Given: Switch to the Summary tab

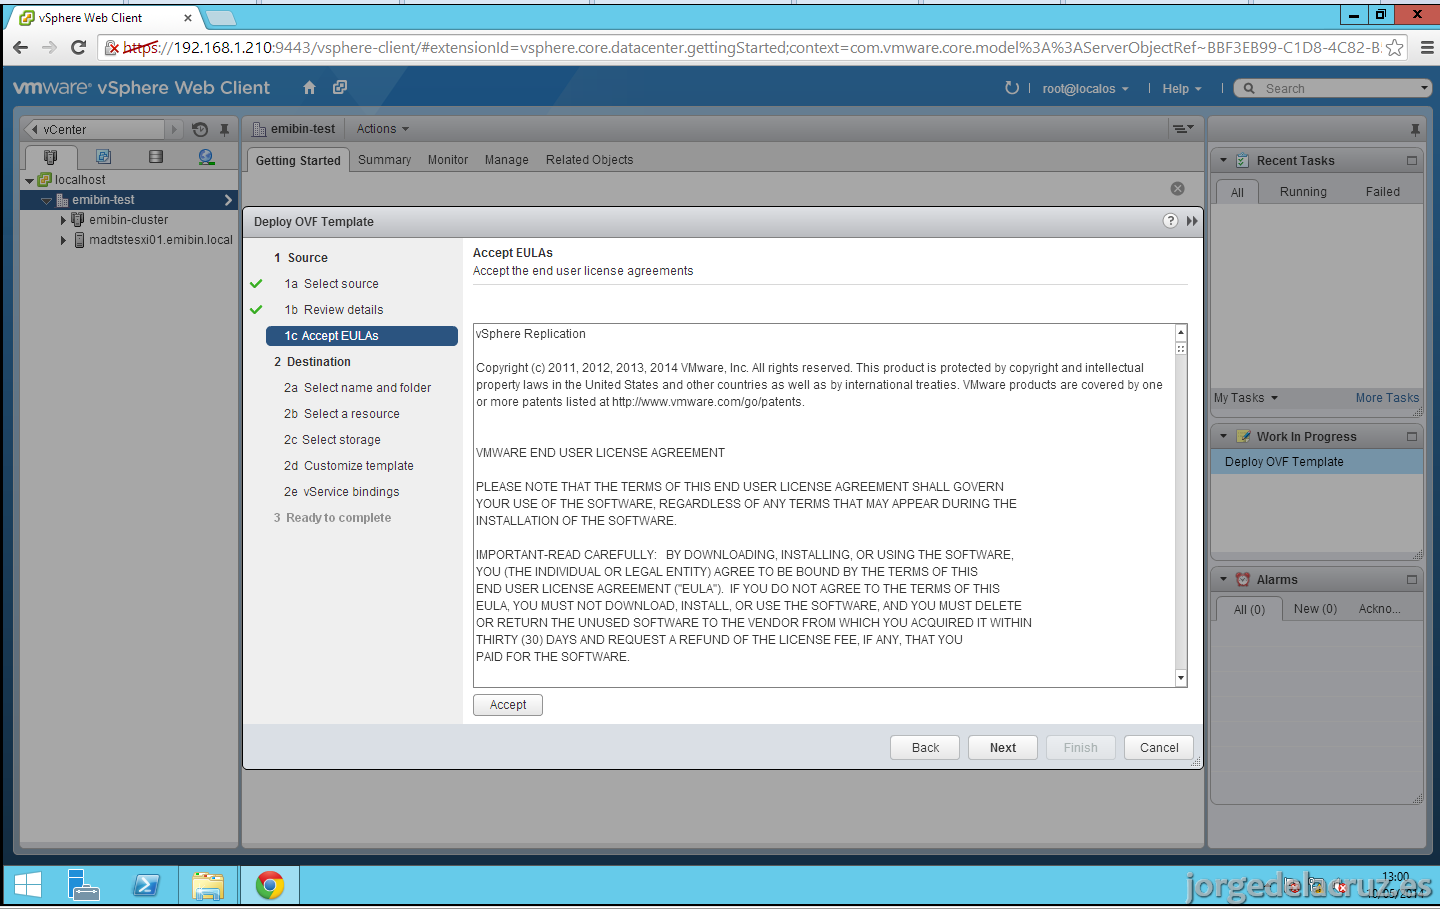Looking at the screenshot, I should (x=385, y=160).
